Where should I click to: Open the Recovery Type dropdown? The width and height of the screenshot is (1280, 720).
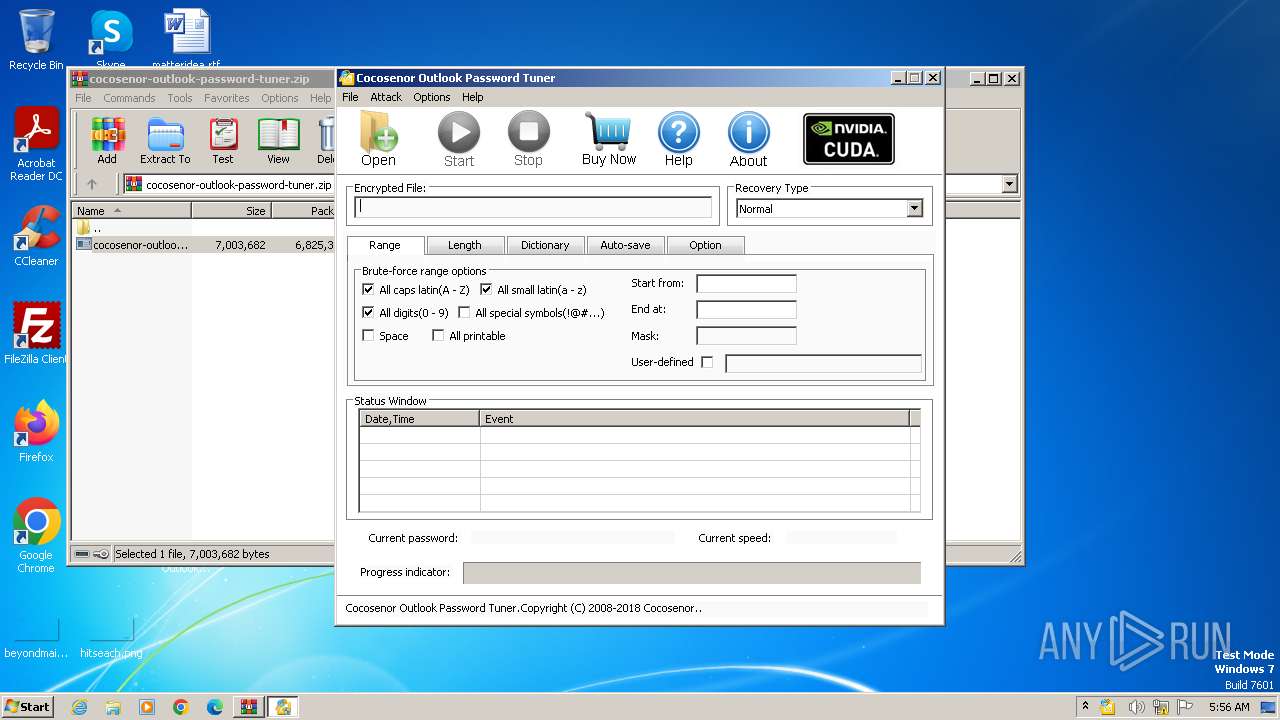tap(914, 209)
